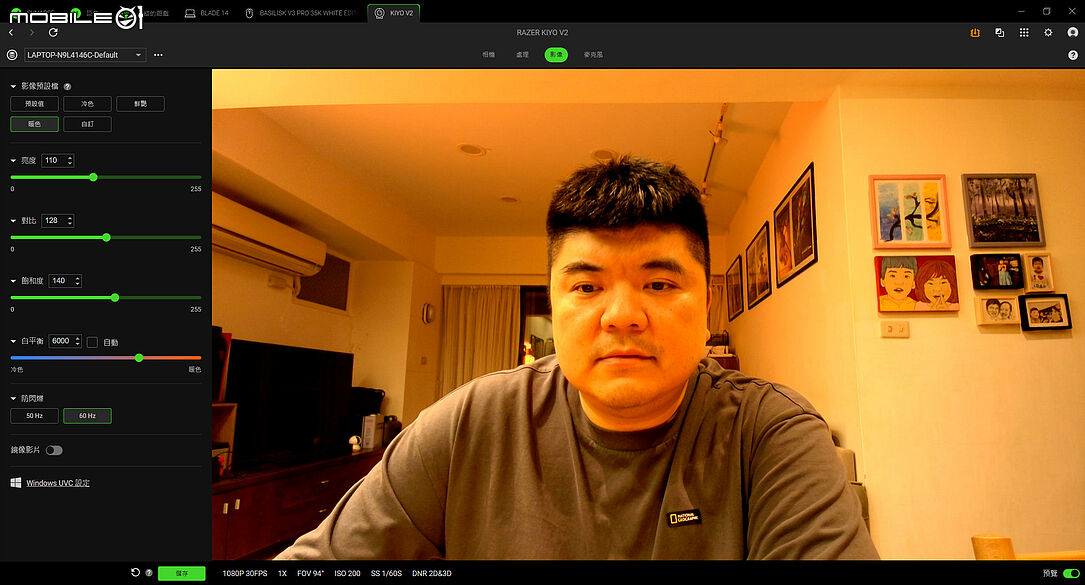Click the 1080P 30FPS status text

[245, 573]
